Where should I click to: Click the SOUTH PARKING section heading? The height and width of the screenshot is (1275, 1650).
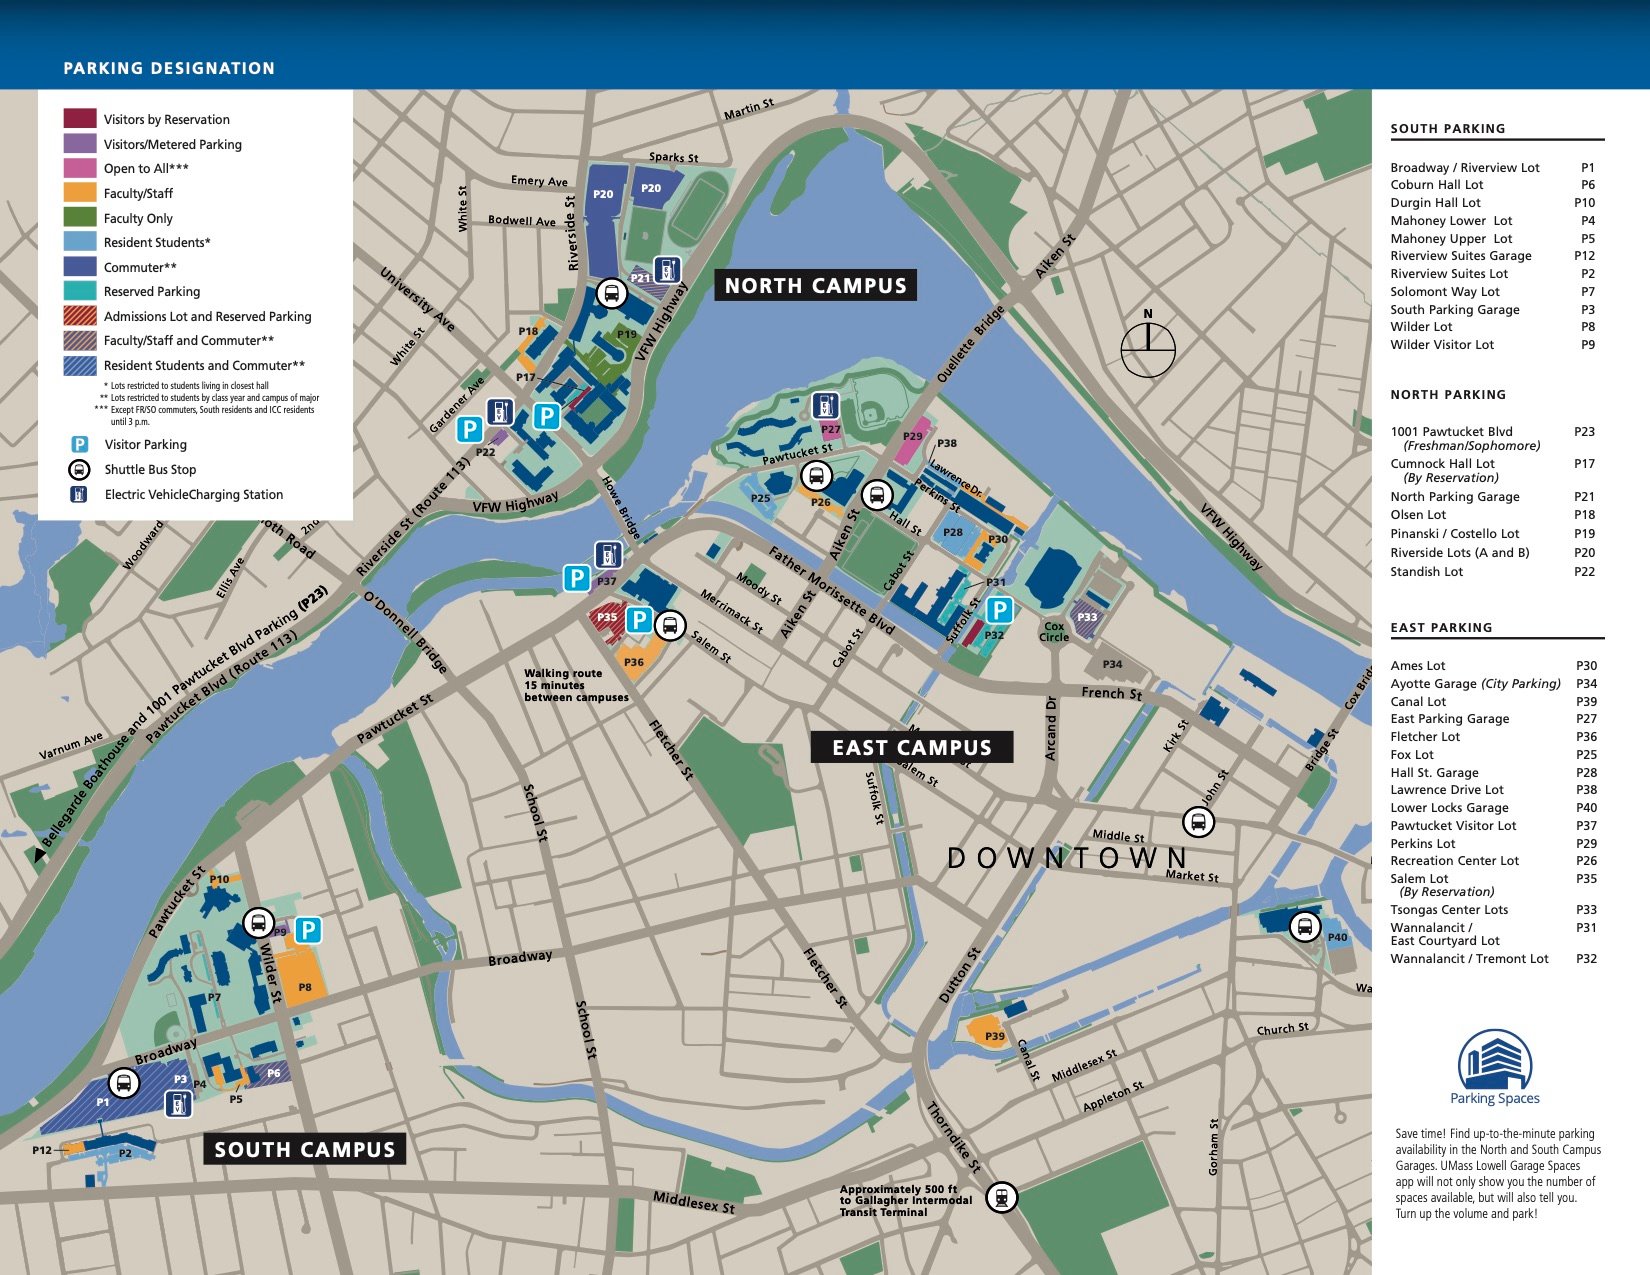tap(1447, 128)
